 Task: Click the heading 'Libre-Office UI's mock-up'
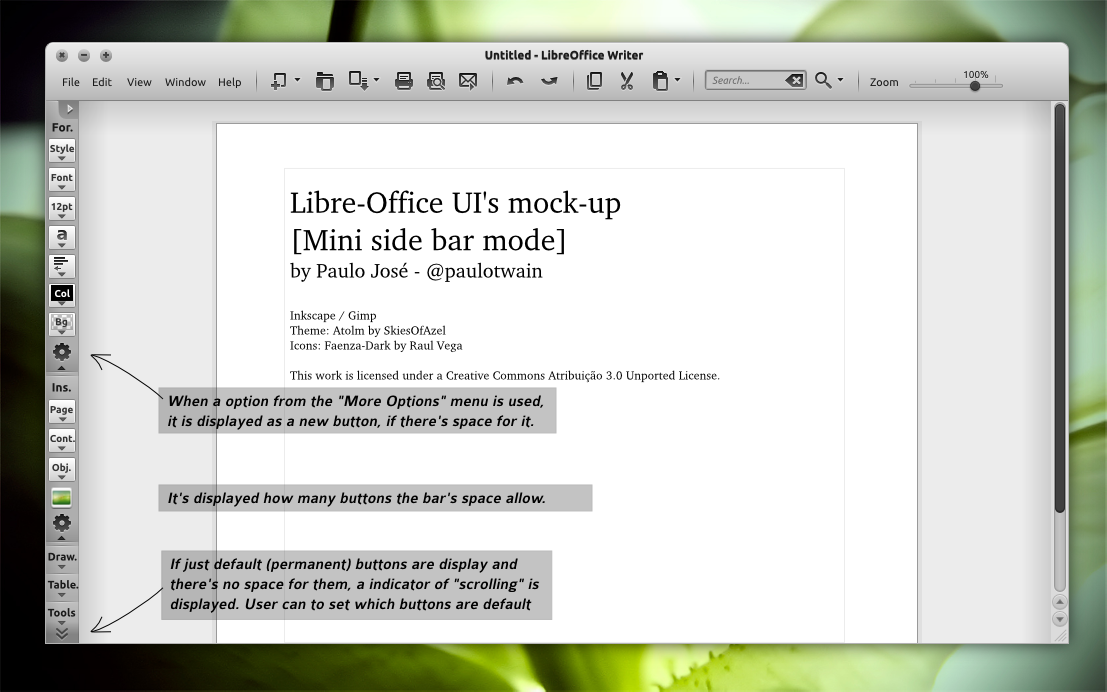[455, 203]
